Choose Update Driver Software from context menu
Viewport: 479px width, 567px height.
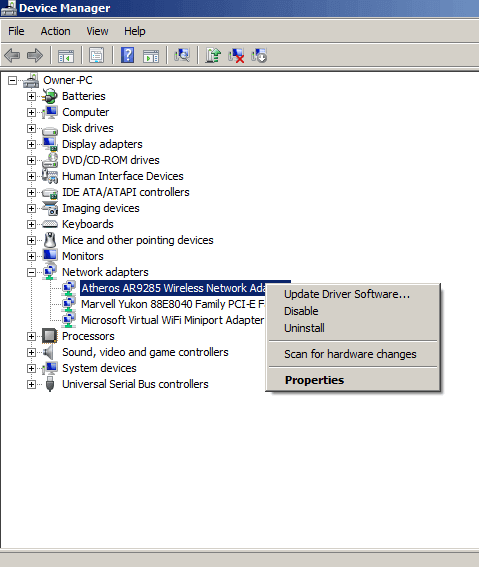[347, 294]
